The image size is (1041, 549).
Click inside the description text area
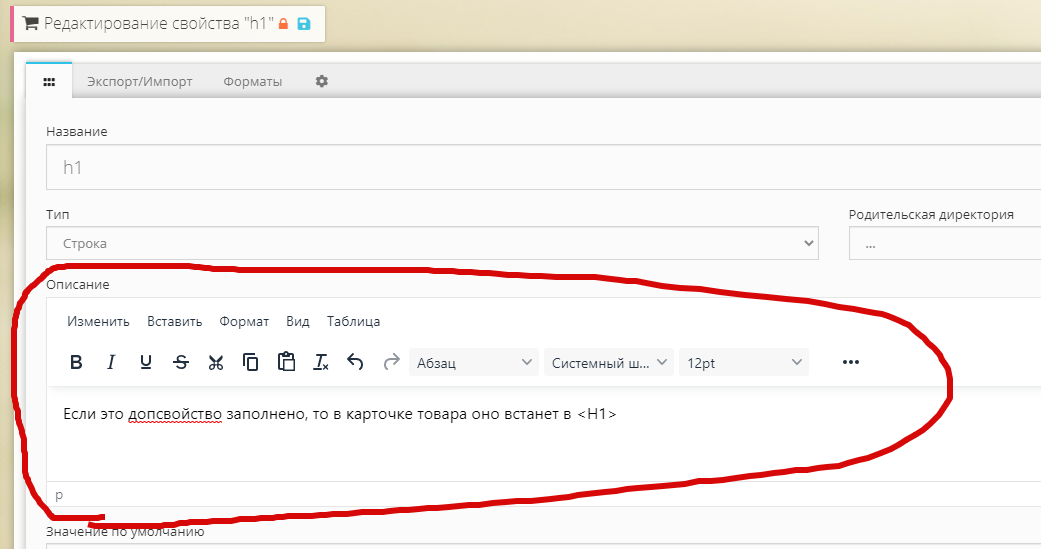tap(544, 434)
